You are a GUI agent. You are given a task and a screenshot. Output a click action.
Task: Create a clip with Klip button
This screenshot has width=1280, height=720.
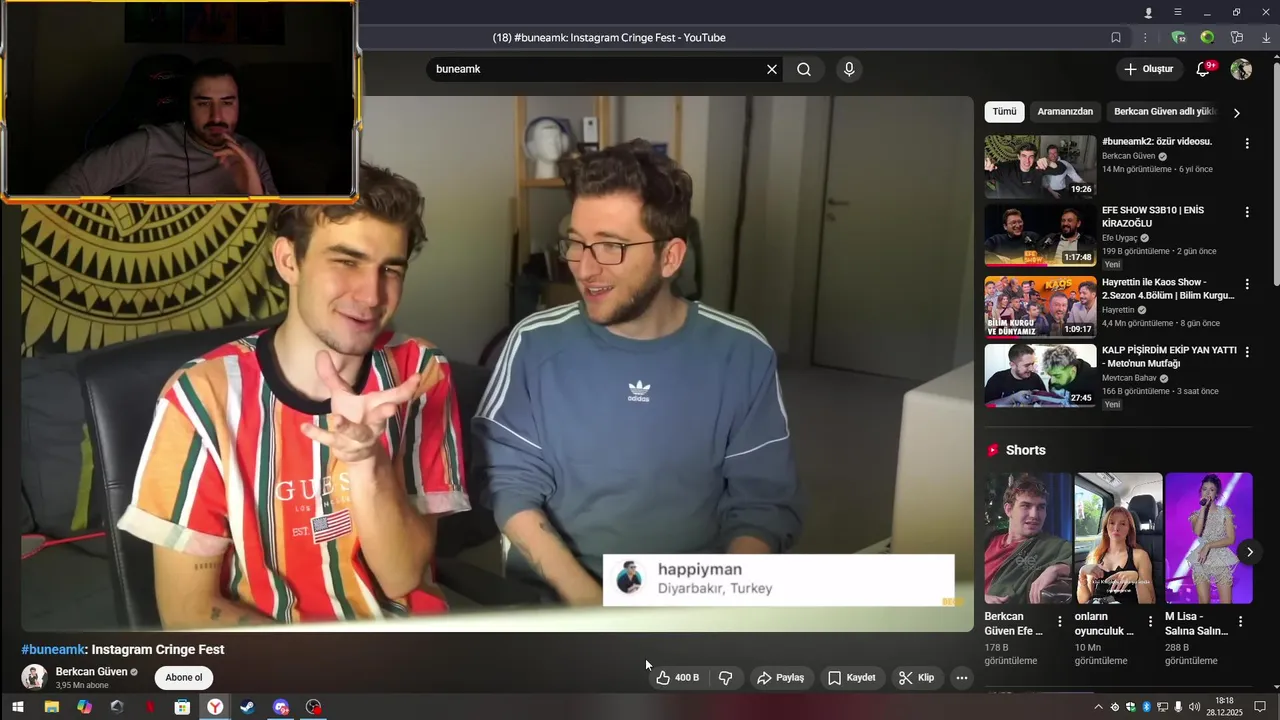coord(917,677)
